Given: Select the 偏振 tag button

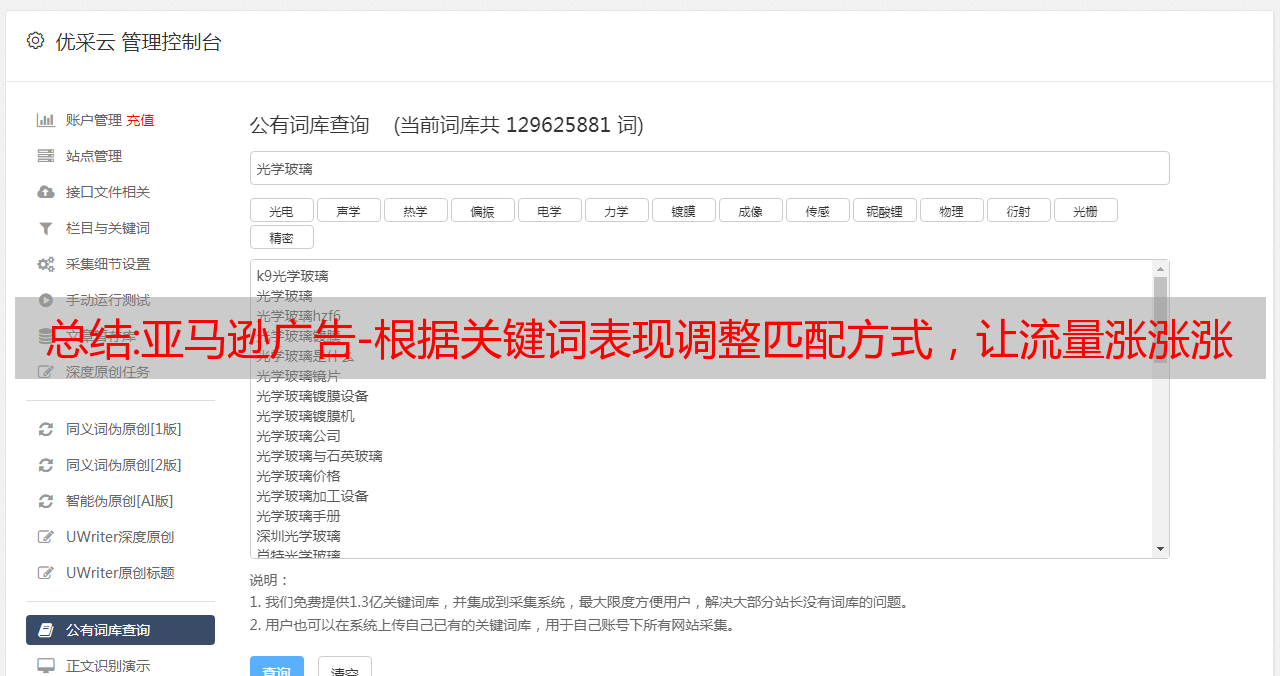Looking at the screenshot, I should (x=482, y=210).
